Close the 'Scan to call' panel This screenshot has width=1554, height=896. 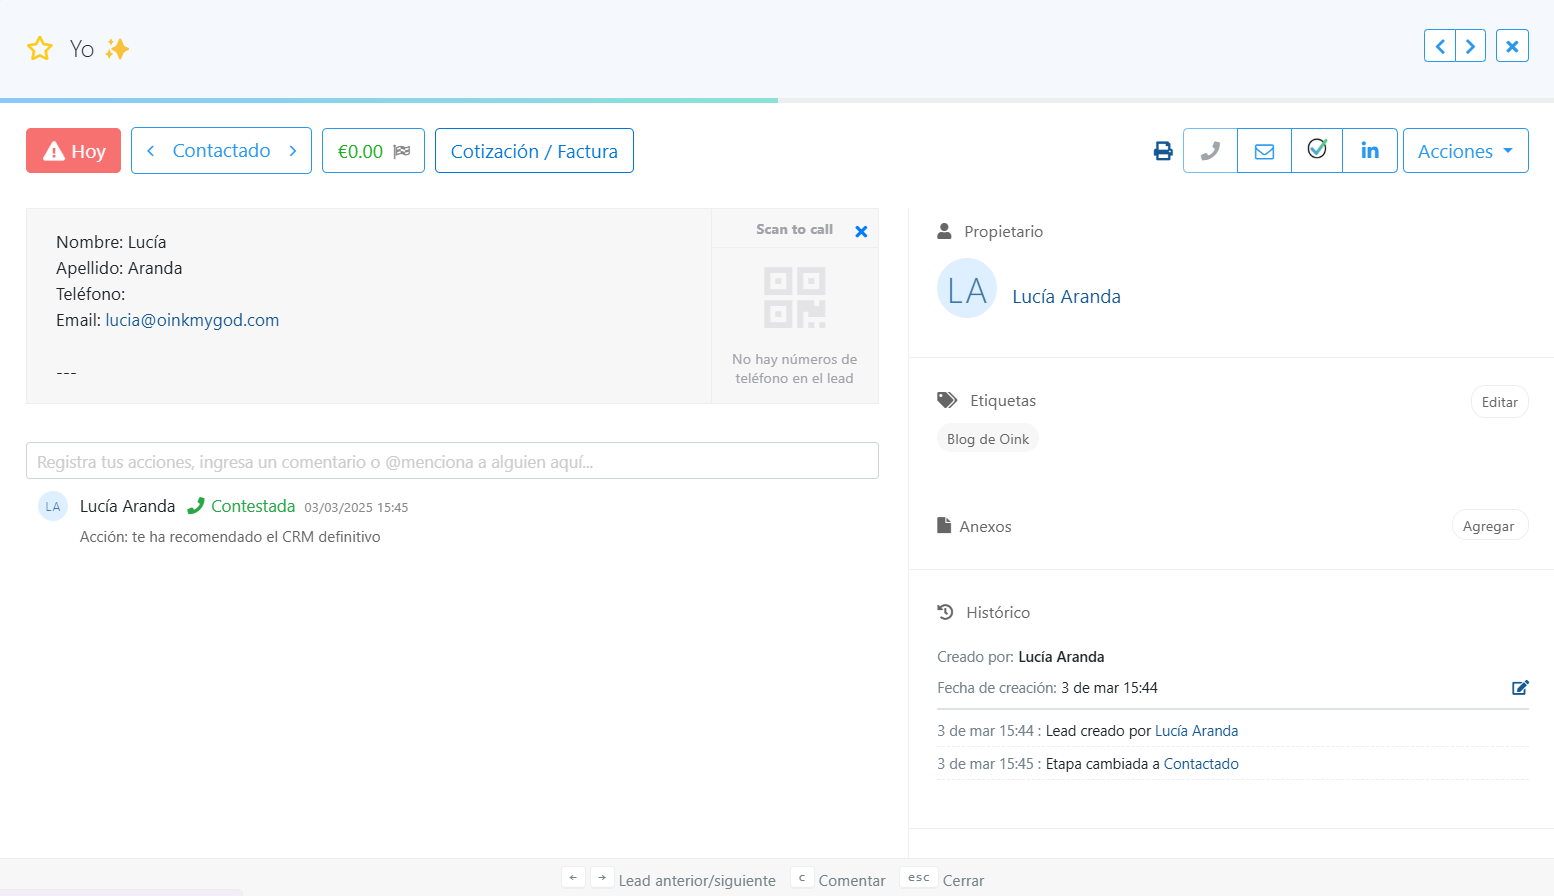861,230
